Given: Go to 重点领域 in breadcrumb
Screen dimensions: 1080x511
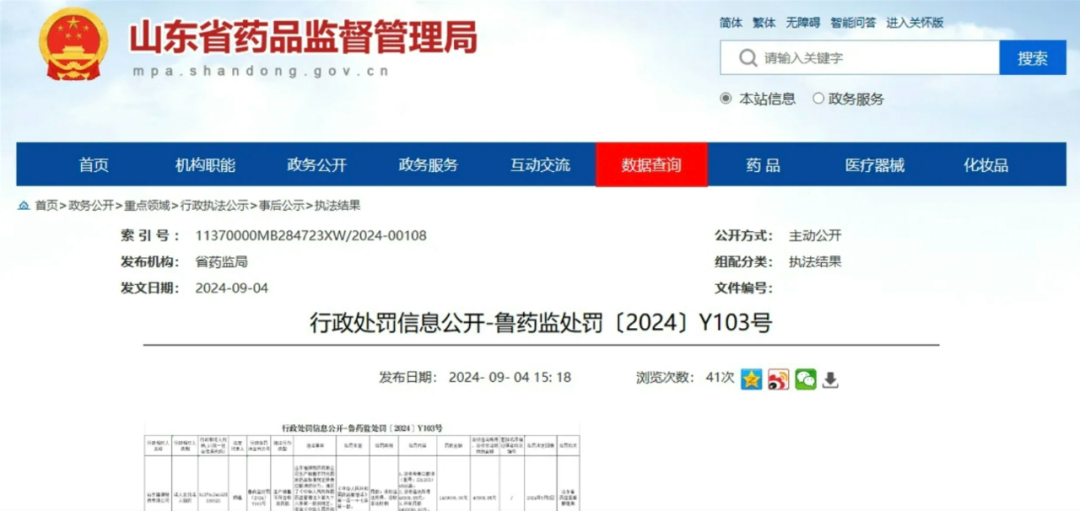Looking at the screenshot, I should coord(147,206).
